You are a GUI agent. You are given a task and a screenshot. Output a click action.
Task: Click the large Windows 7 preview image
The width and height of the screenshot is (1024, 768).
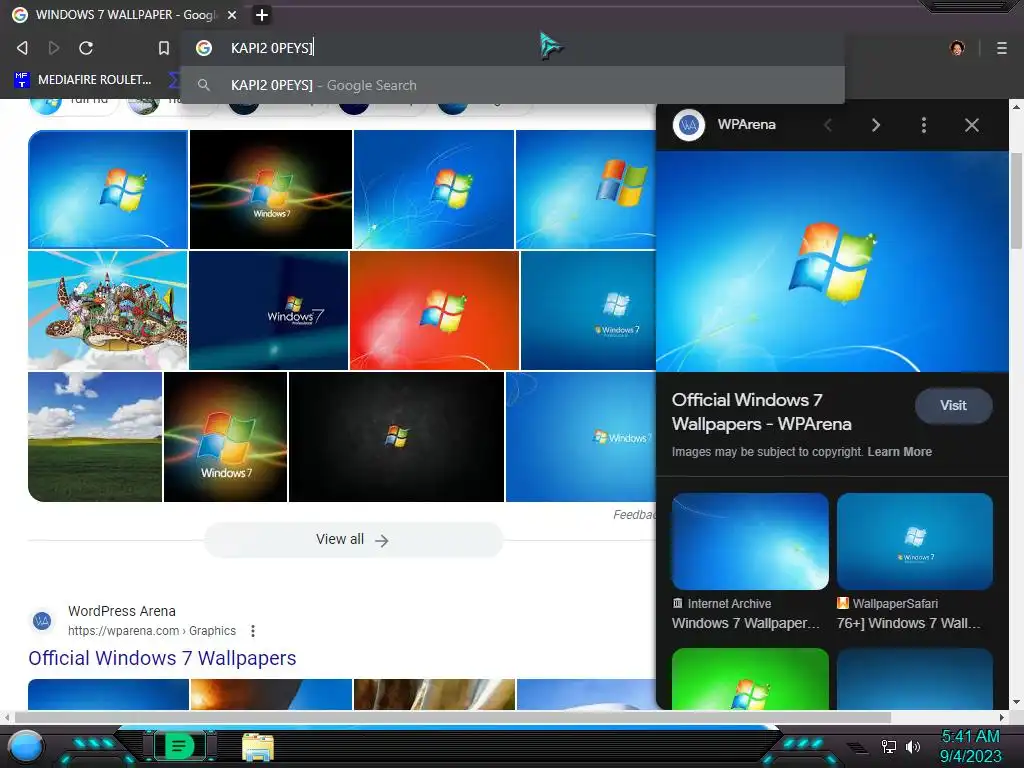[x=832, y=261]
